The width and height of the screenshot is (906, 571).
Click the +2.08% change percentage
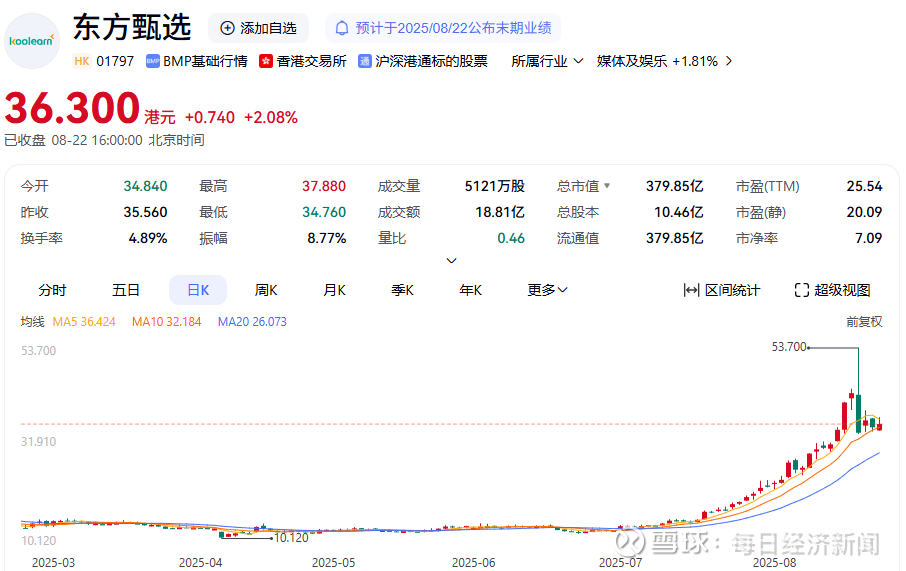tap(271, 117)
